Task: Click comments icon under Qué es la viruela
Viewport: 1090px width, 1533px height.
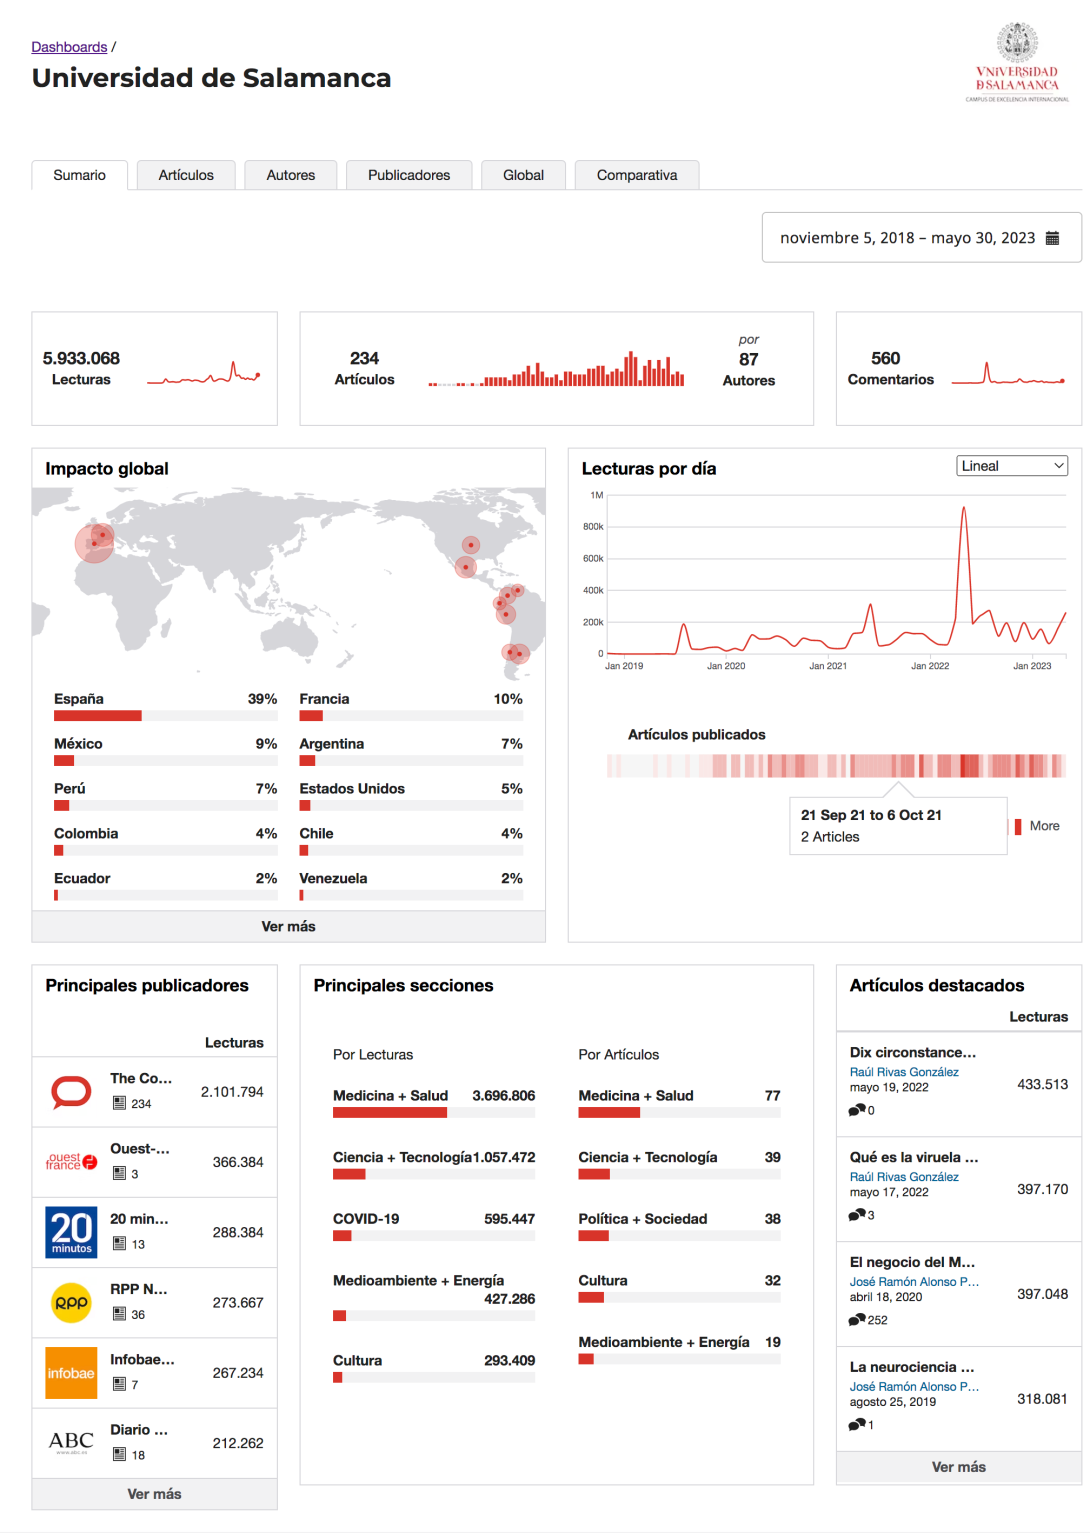Action: click(x=856, y=1215)
